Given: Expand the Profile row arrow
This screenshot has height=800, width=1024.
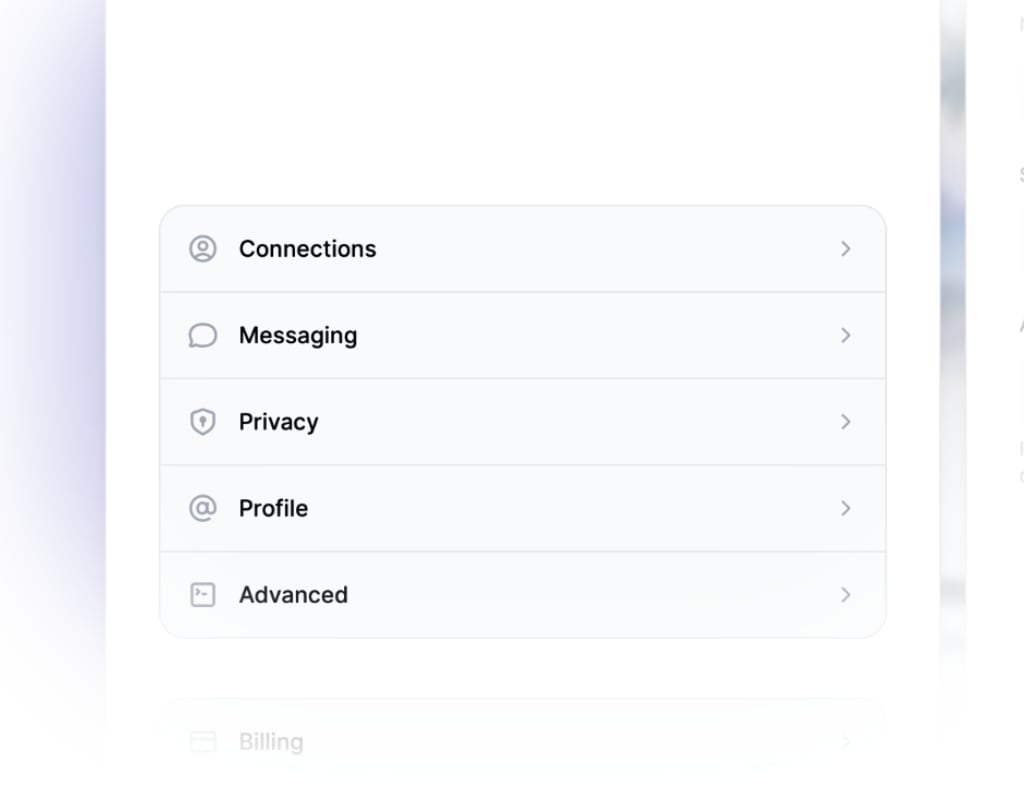Looking at the screenshot, I should pos(846,508).
